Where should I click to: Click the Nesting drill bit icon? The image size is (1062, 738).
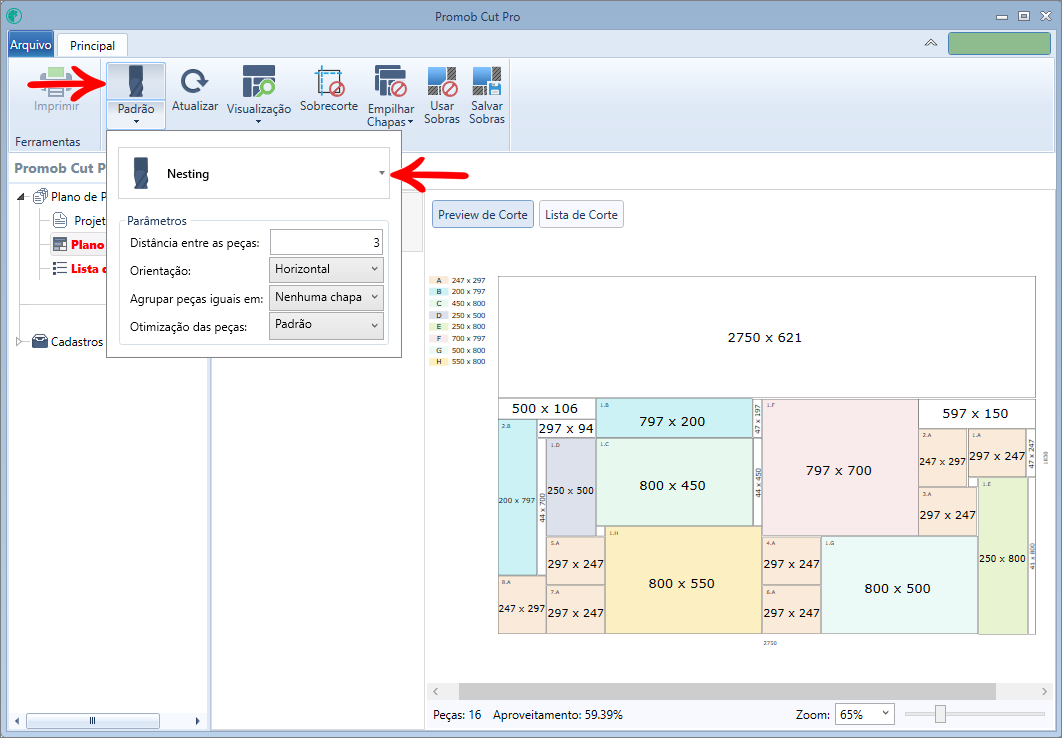[x=141, y=173]
